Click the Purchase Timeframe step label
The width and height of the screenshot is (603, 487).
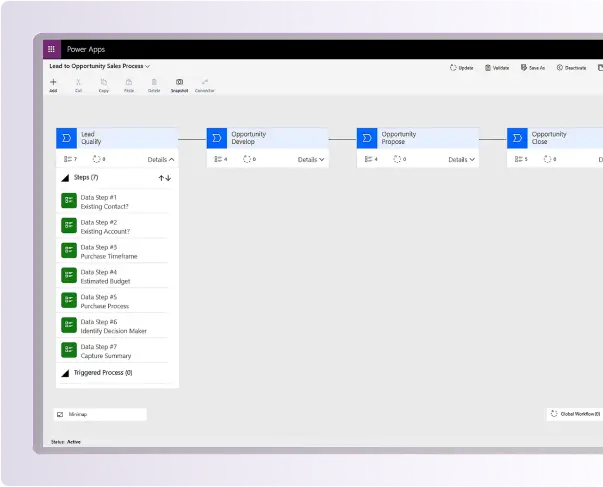pyautogui.click(x=109, y=256)
